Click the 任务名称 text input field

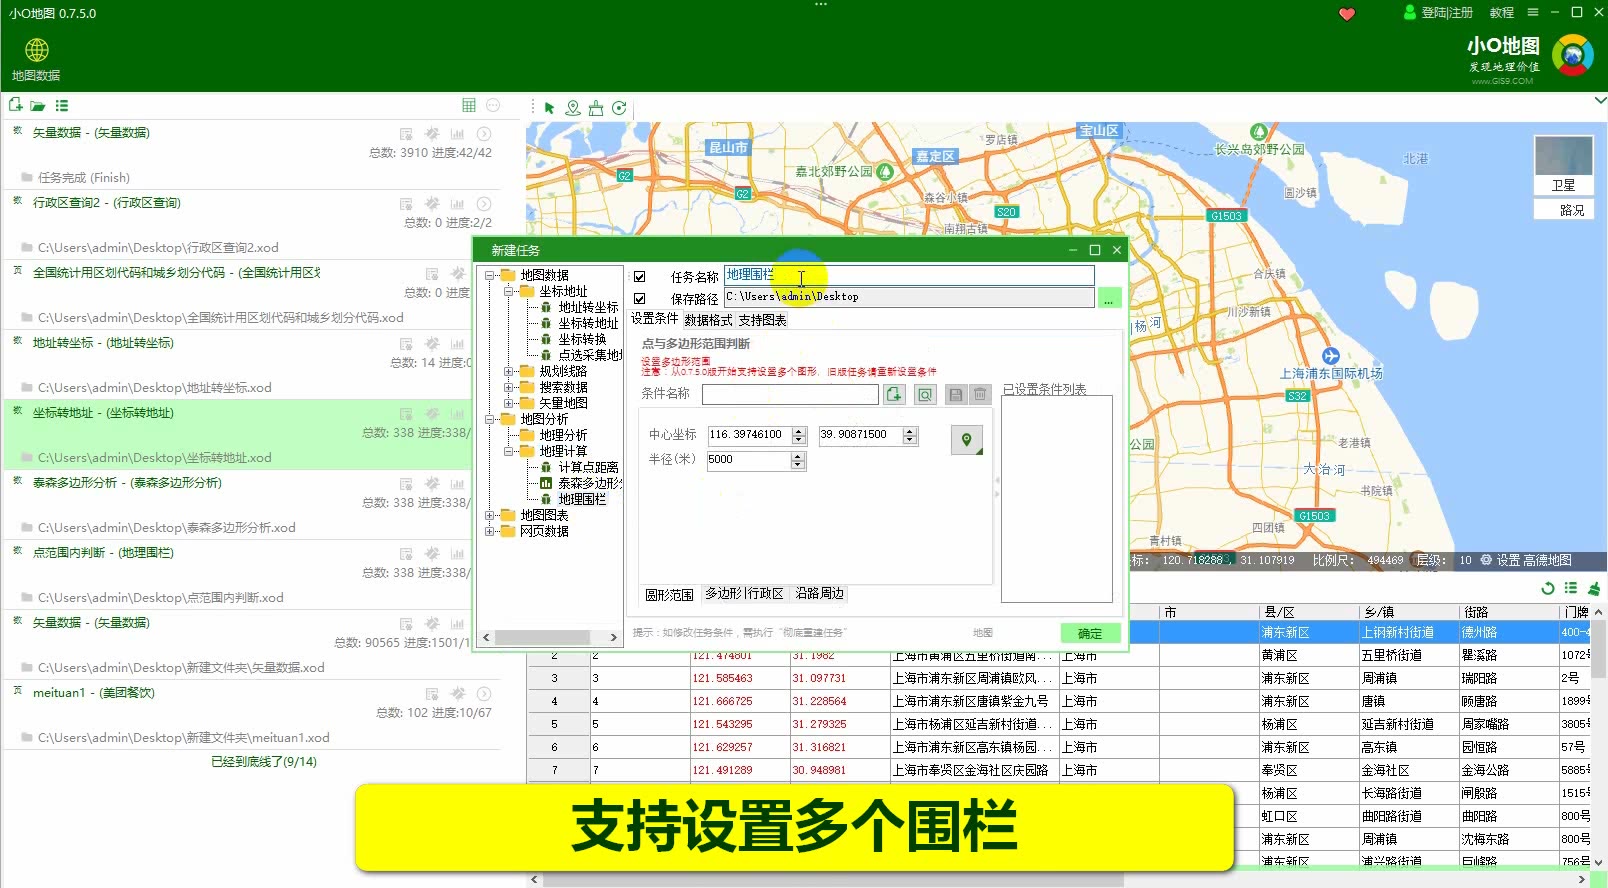pos(909,275)
